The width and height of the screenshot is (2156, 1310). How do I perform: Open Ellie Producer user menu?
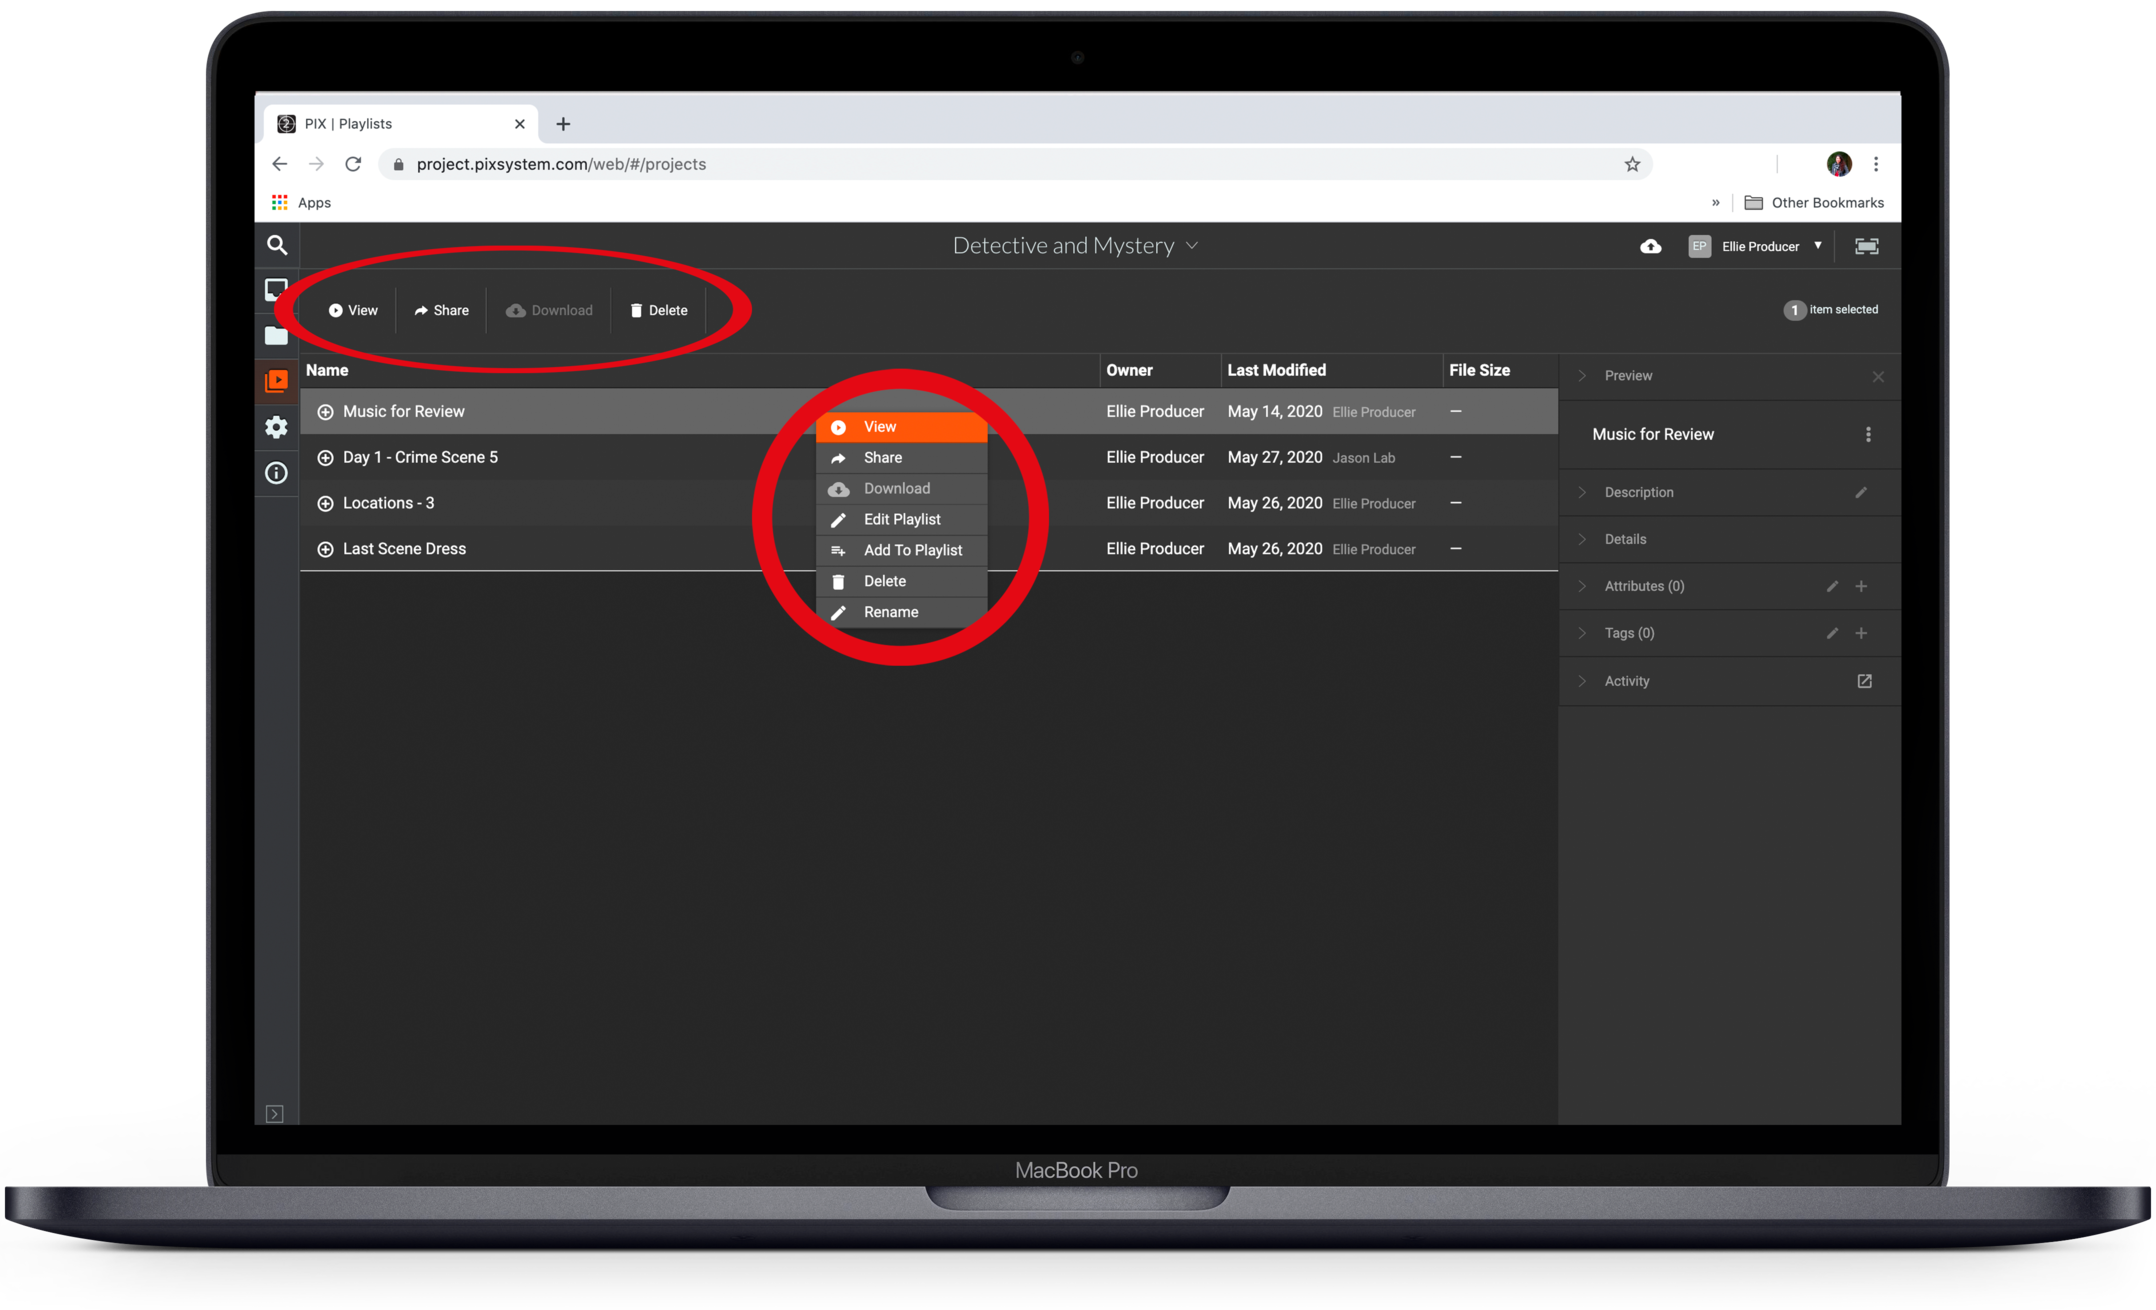(1758, 246)
